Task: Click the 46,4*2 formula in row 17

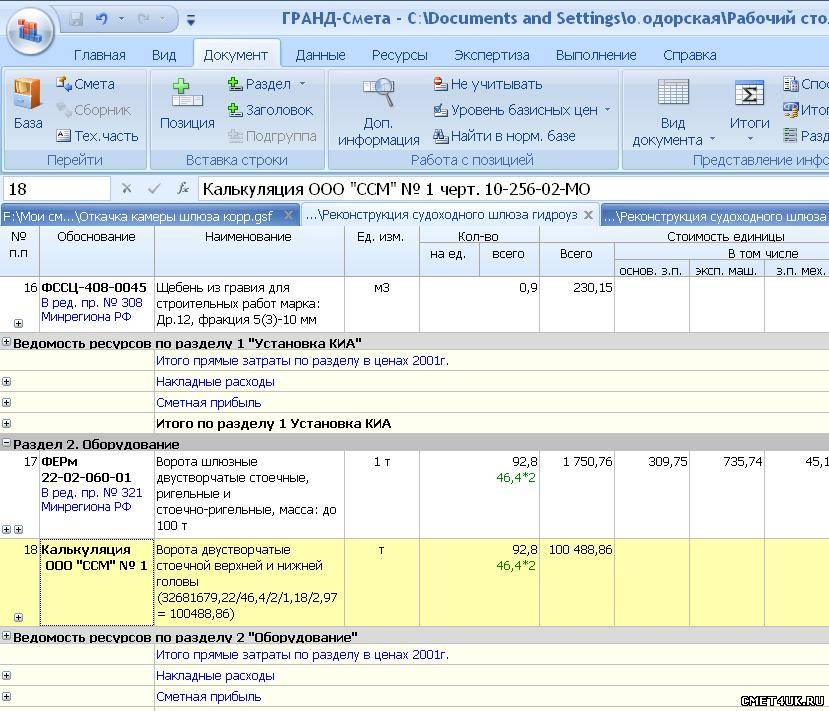Action: coord(515,478)
